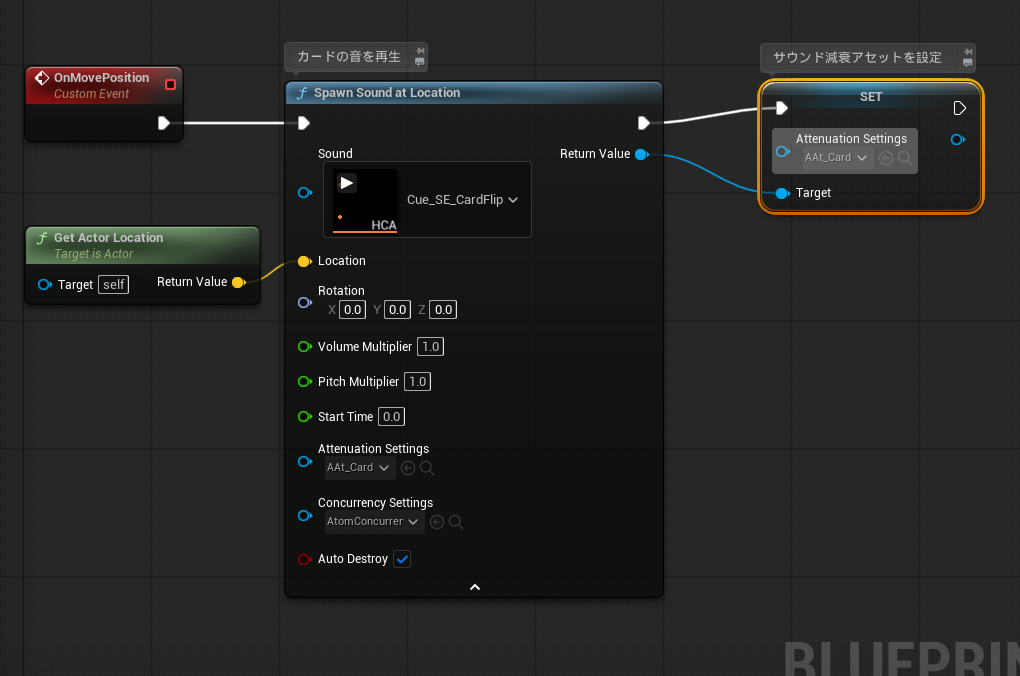Viewport: 1020px width, 676px height.
Task: Click the OnMovePosition execution output pin
Action: (x=164, y=123)
